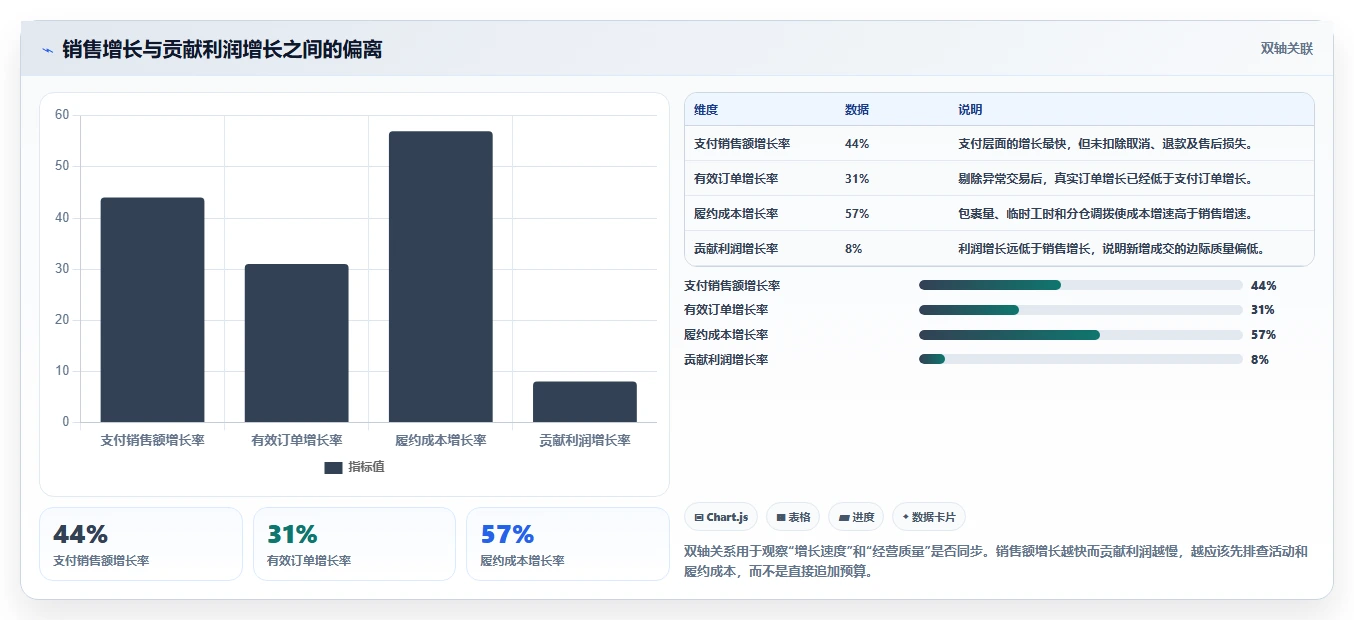Select table cell 有效订单增长率
The width and height of the screenshot is (1354, 620).
pos(736,179)
